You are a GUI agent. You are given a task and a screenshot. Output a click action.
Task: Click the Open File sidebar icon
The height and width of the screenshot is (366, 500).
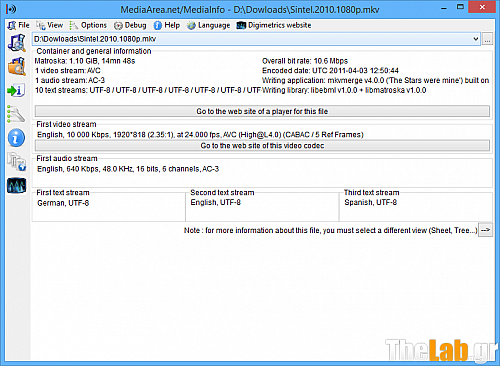tap(17, 43)
